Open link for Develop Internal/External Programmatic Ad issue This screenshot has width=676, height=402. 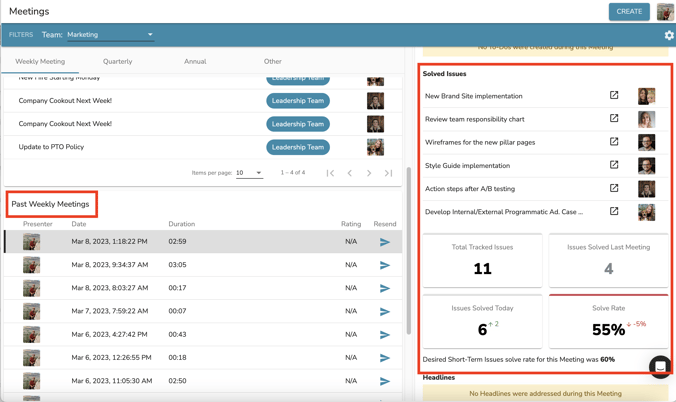point(614,211)
